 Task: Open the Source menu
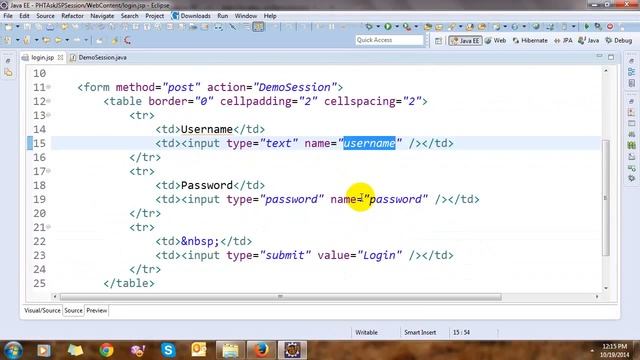point(45,16)
